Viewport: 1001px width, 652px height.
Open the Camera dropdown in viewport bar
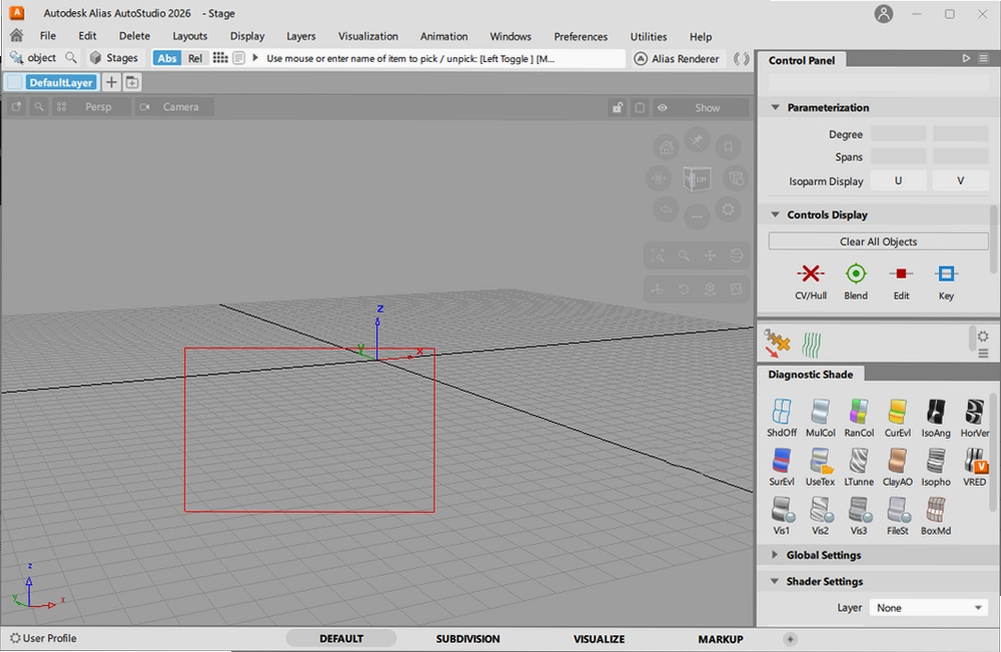[174, 107]
